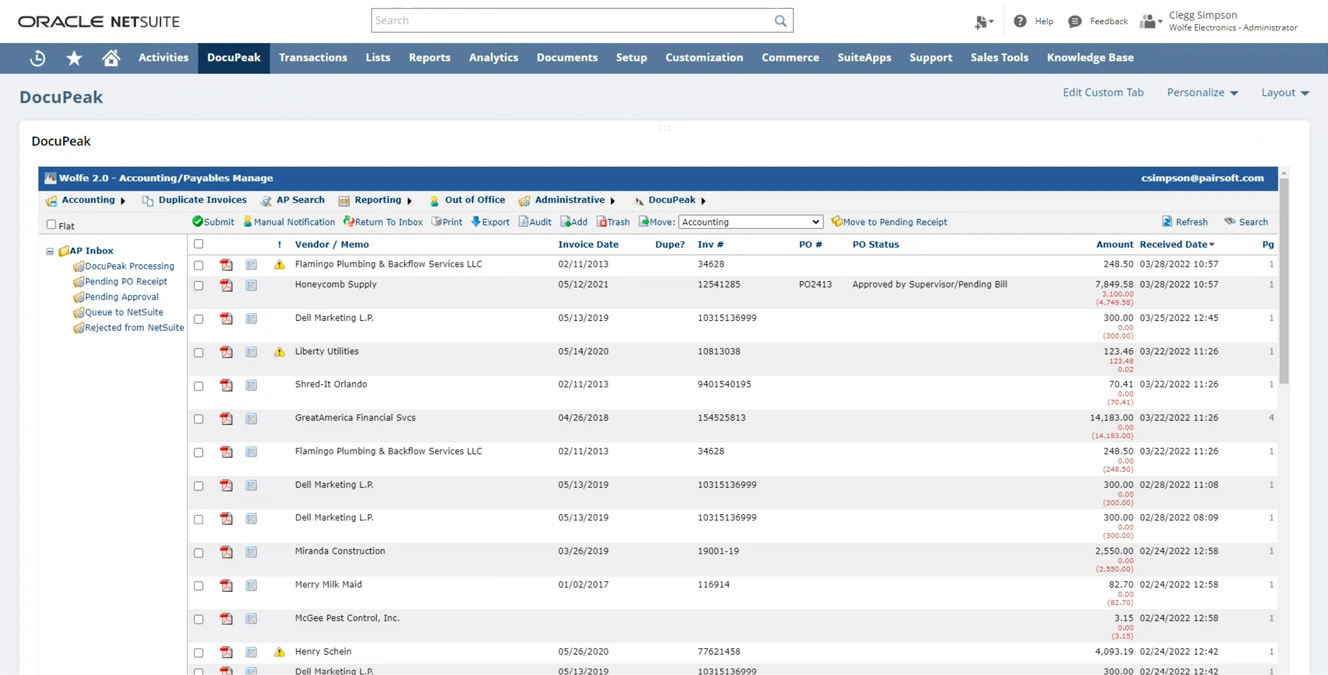Click Return To Inbox toolbar item
The width and height of the screenshot is (1328, 675).
coord(383,222)
